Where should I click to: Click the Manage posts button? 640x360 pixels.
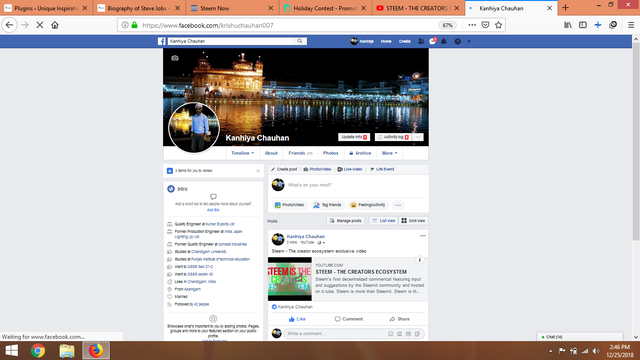tap(345, 221)
